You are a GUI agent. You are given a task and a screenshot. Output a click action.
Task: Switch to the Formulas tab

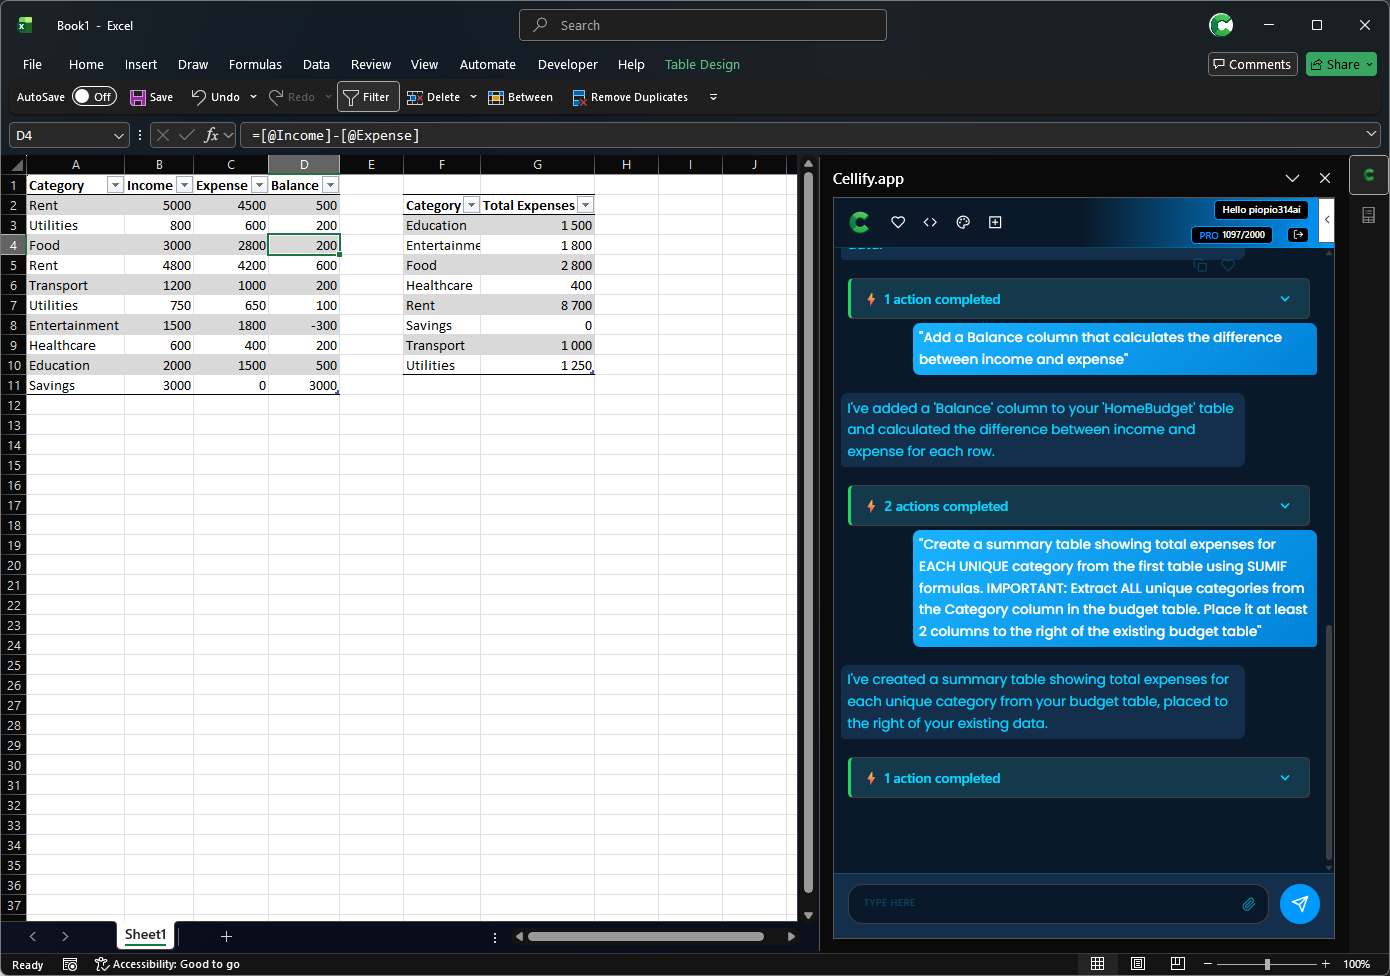pos(255,64)
